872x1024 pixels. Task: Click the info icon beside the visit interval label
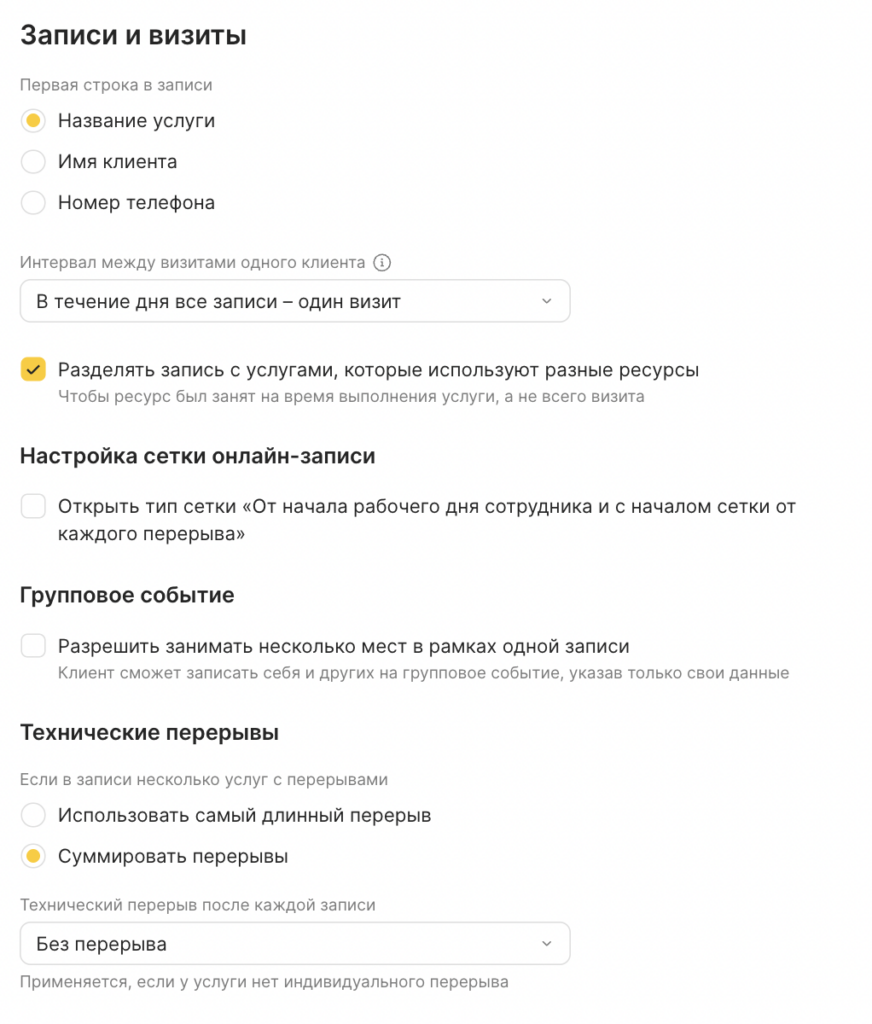coord(381,264)
